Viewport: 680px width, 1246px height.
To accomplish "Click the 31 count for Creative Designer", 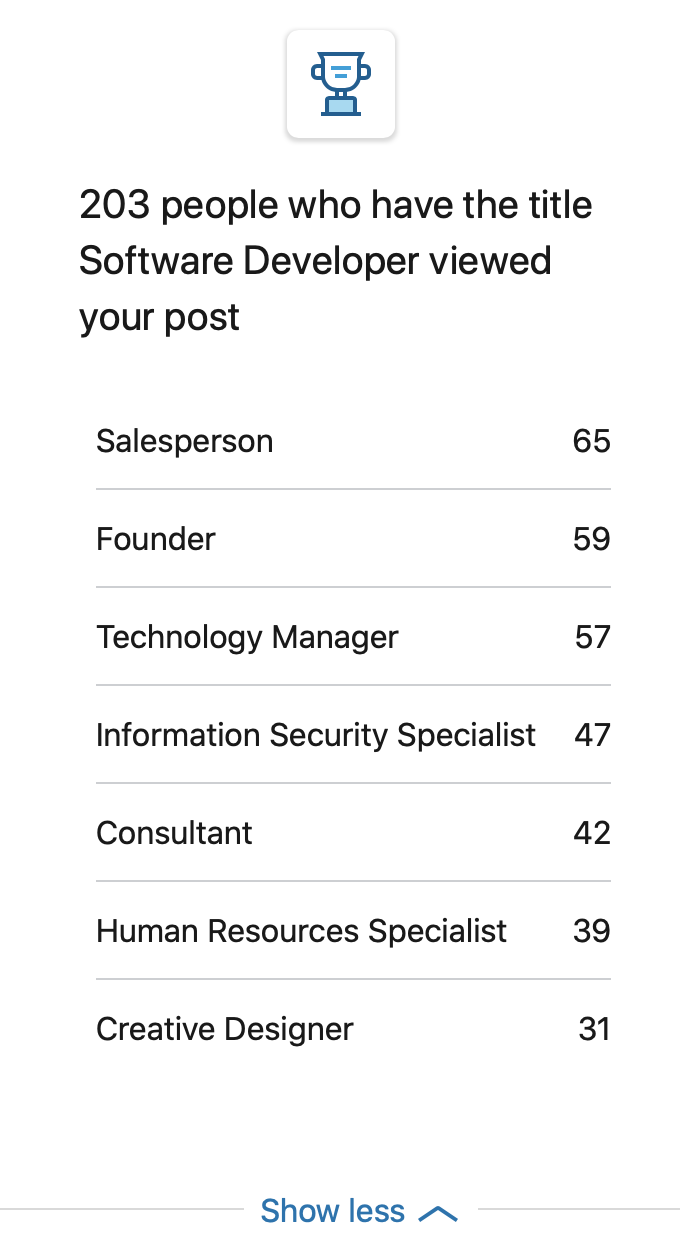I will 595,1029.
